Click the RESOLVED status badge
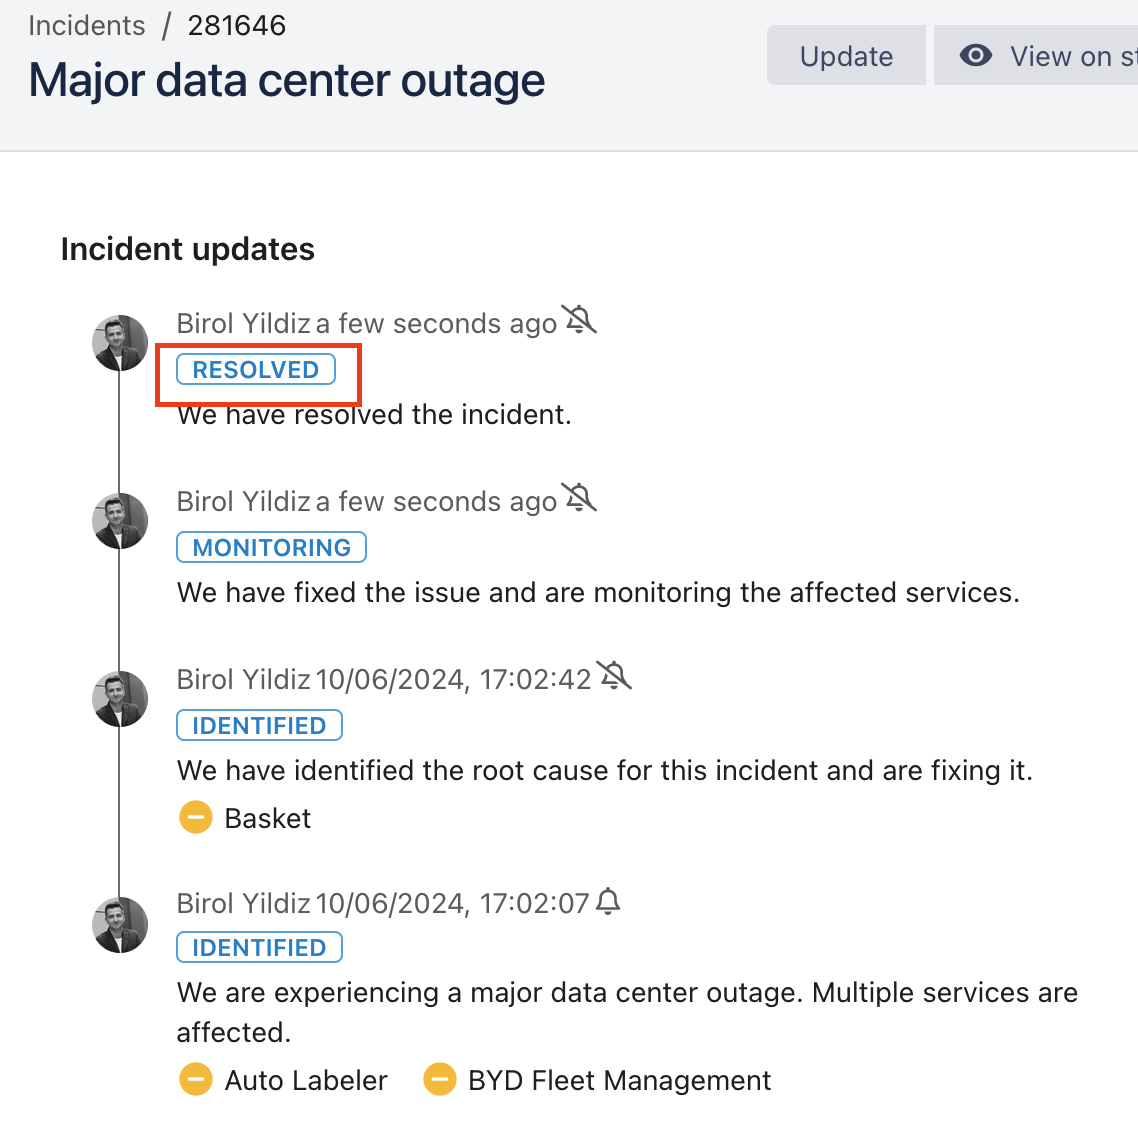The image size is (1138, 1140). (256, 370)
